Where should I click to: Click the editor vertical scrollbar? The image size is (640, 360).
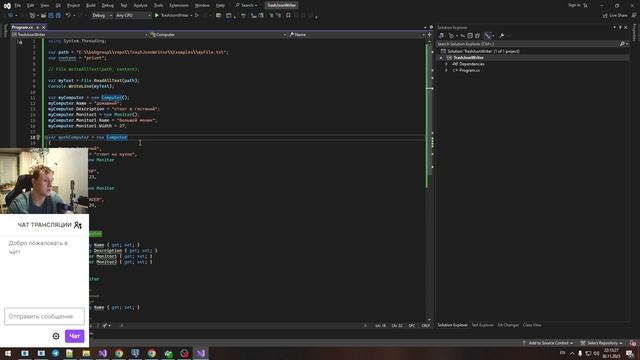pyautogui.click(x=429, y=180)
